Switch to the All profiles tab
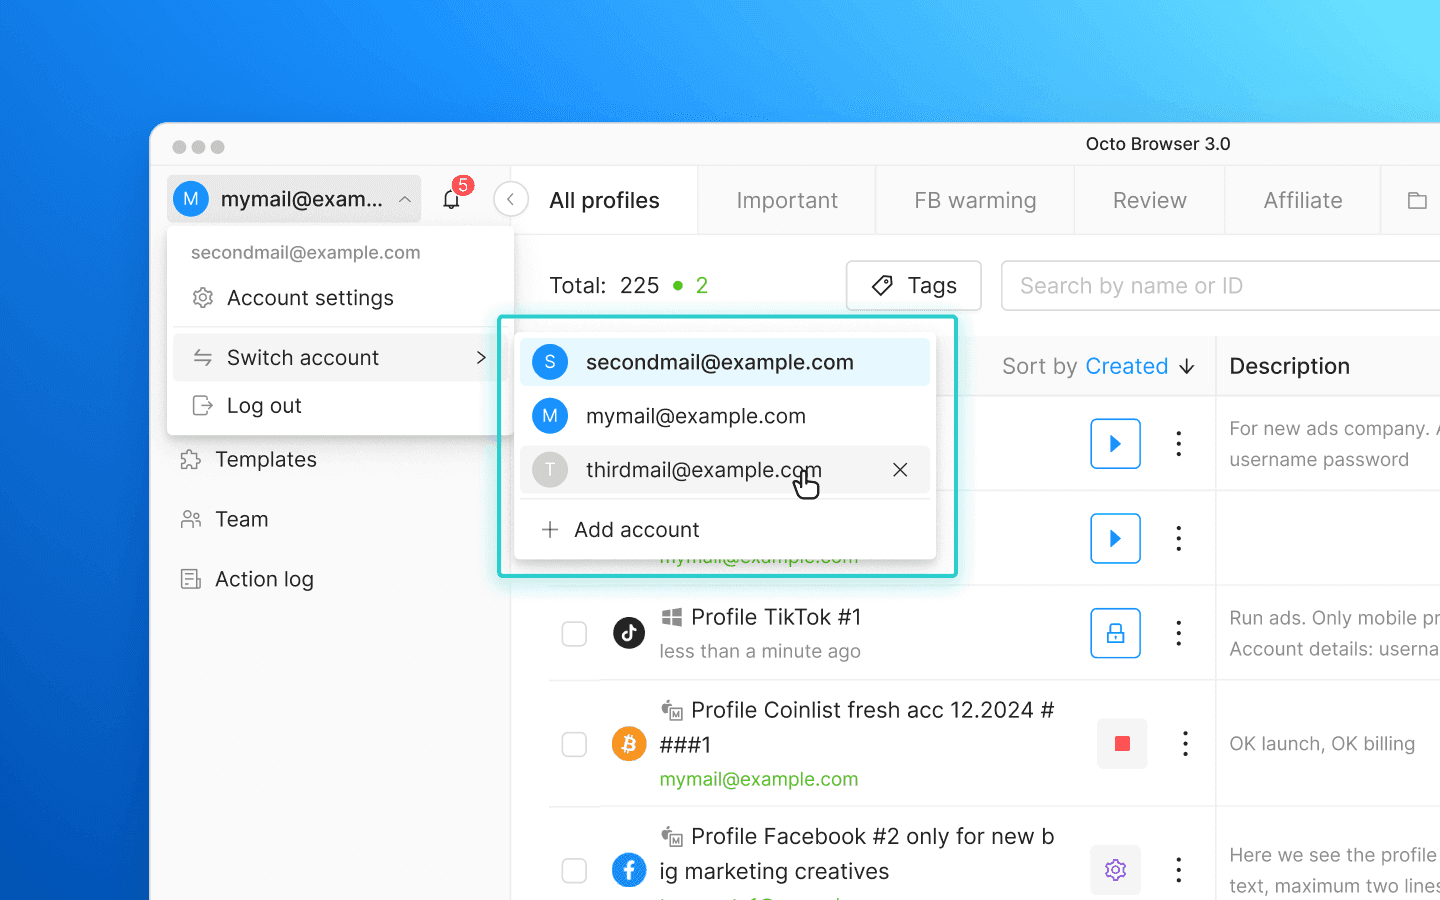The height and width of the screenshot is (900, 1440). click(x=604, y=200)
